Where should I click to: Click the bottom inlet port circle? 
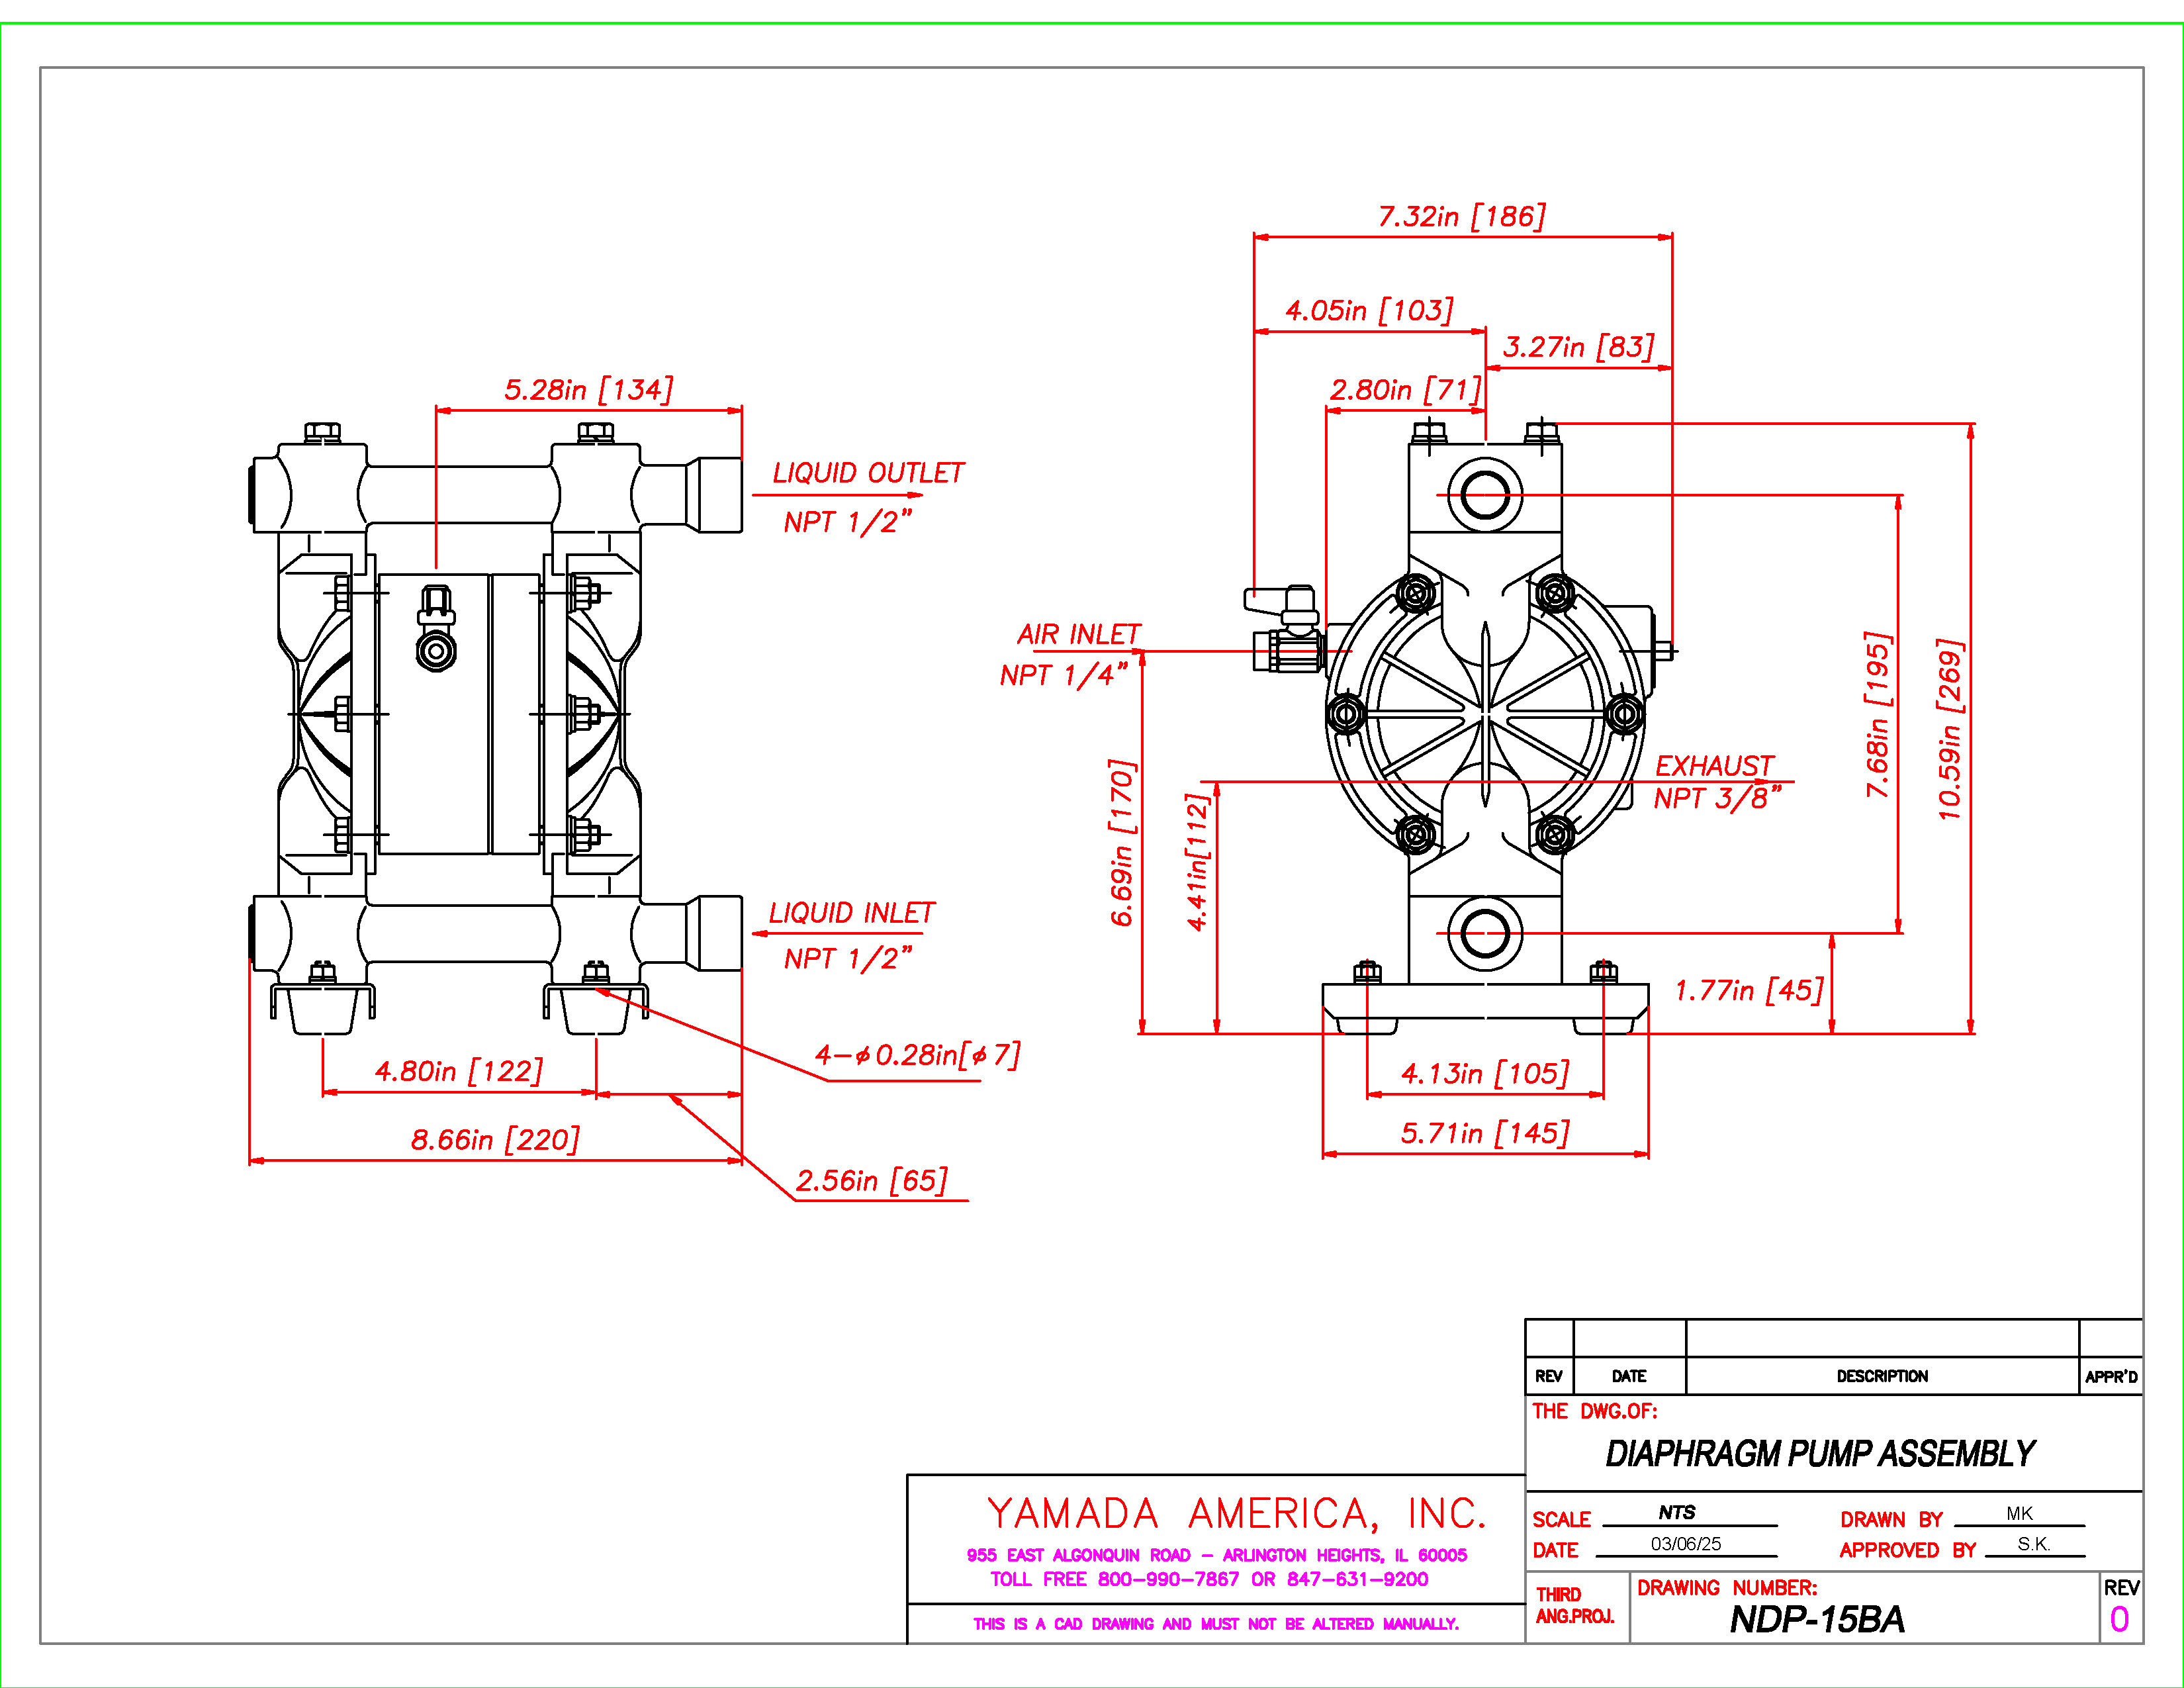coord(1485,934)
